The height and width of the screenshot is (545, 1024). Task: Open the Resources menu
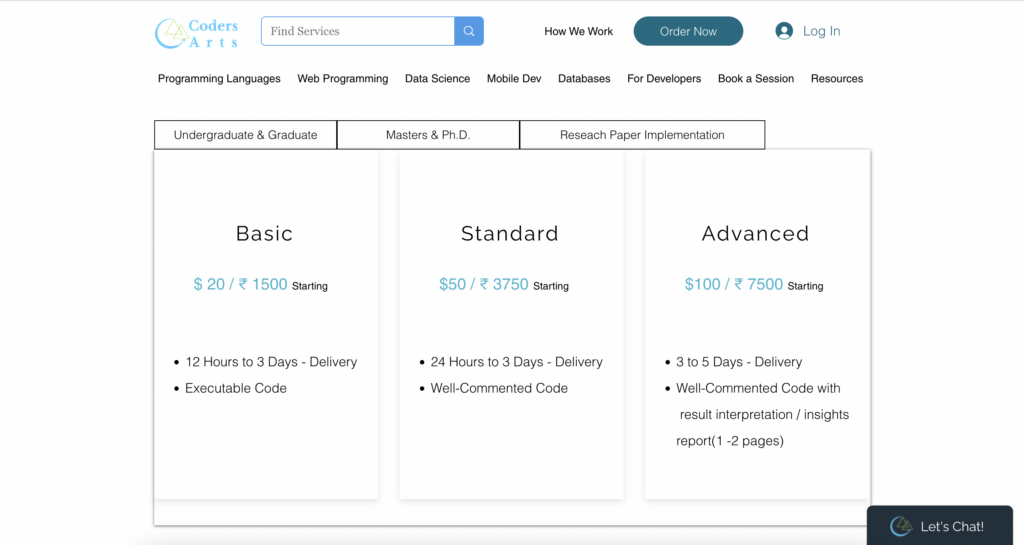point(836,79)
